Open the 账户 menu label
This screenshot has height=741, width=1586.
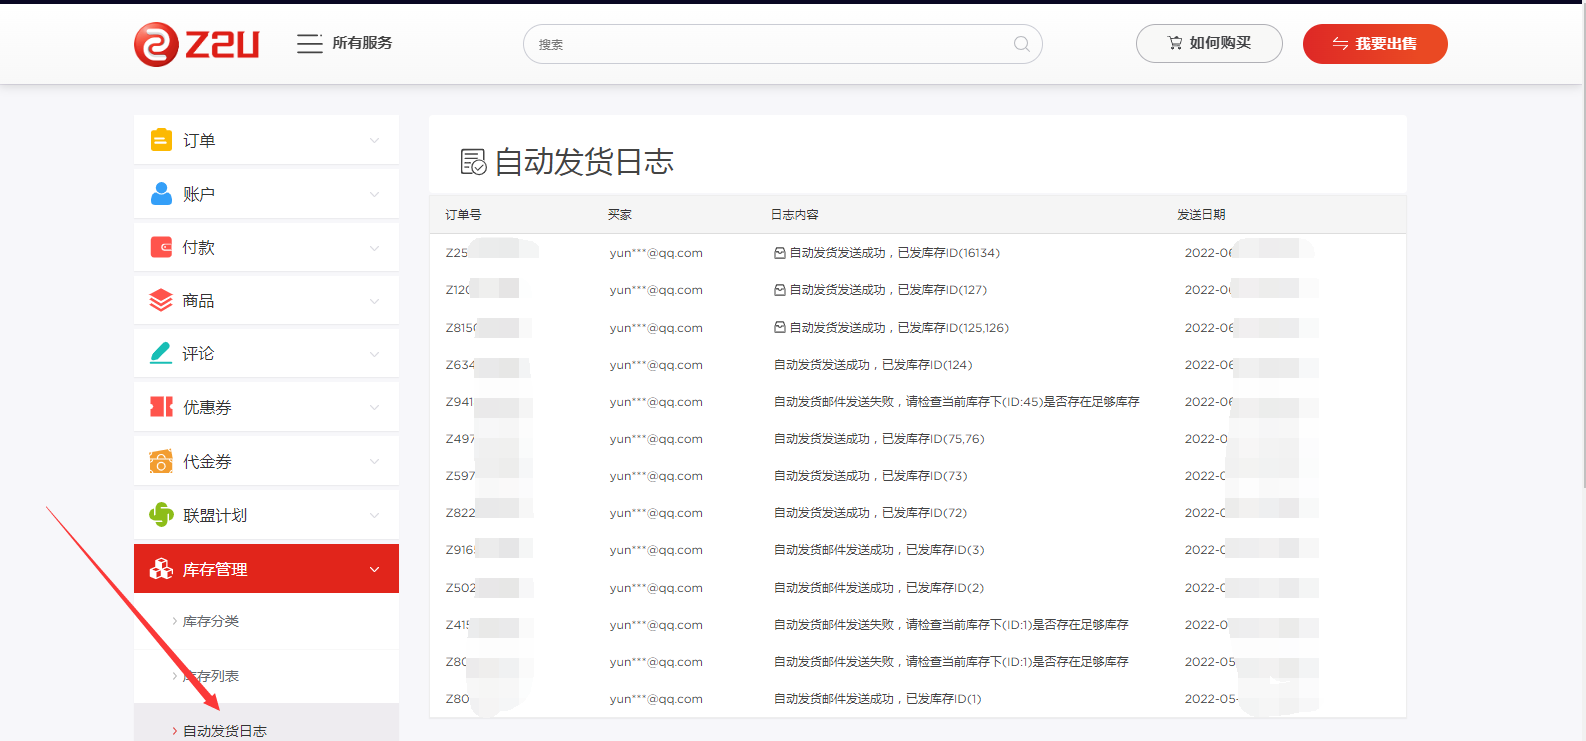(x=199, y=194)
